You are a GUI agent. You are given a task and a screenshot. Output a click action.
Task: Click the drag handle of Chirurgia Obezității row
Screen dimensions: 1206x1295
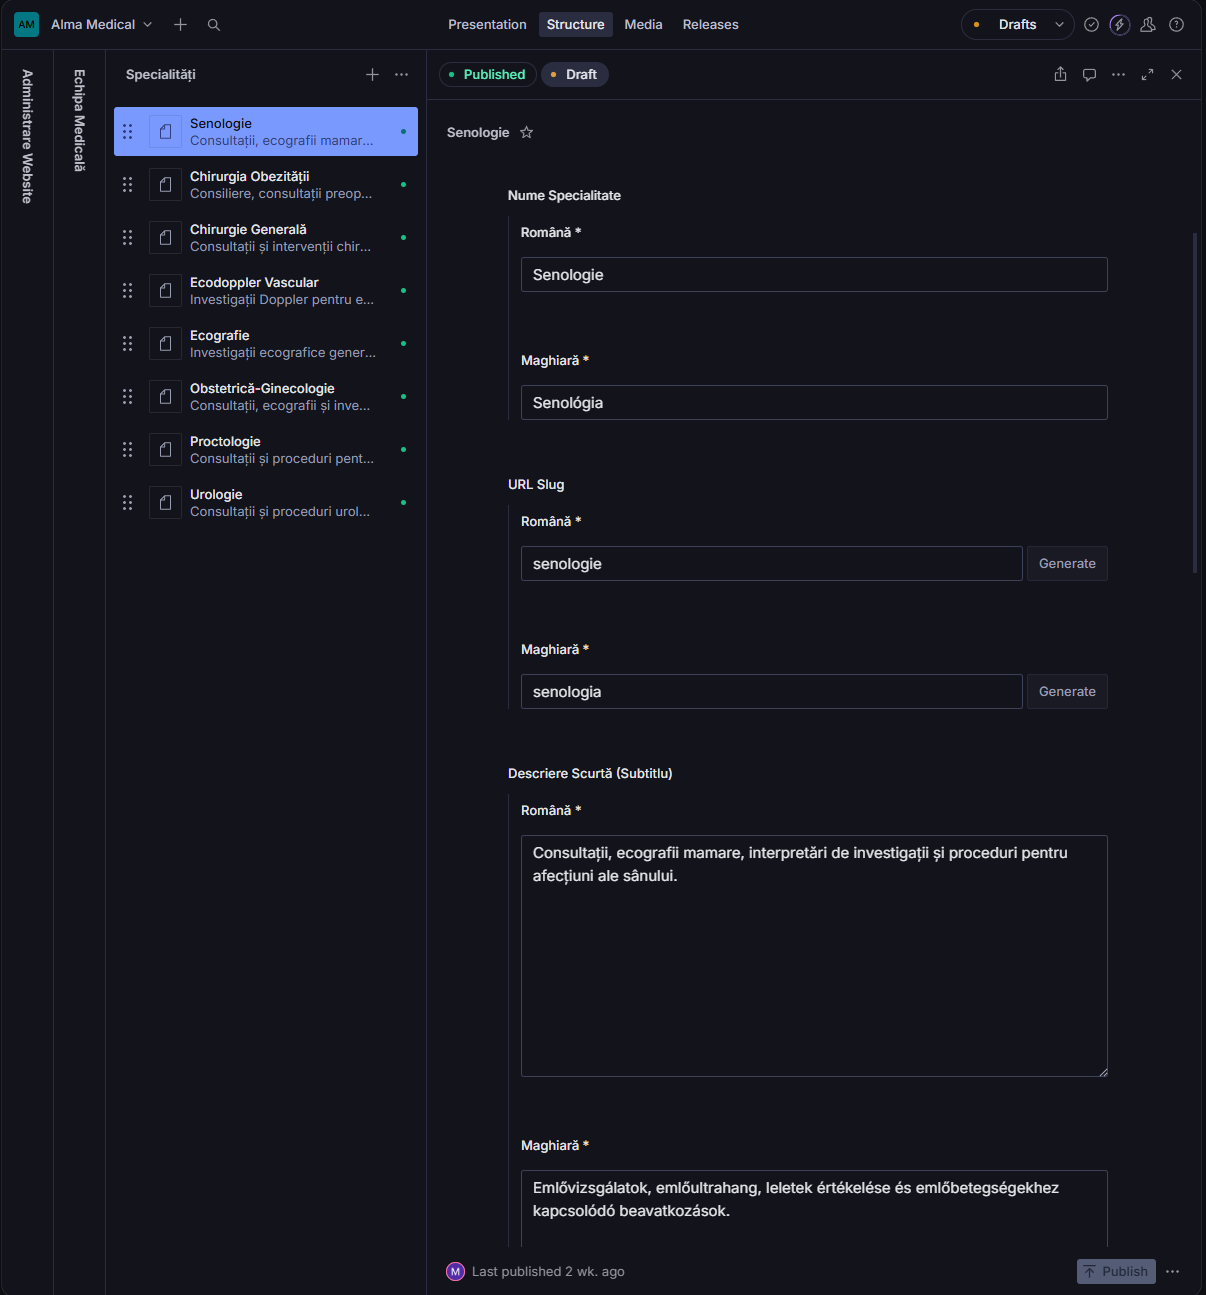[127, 184]
